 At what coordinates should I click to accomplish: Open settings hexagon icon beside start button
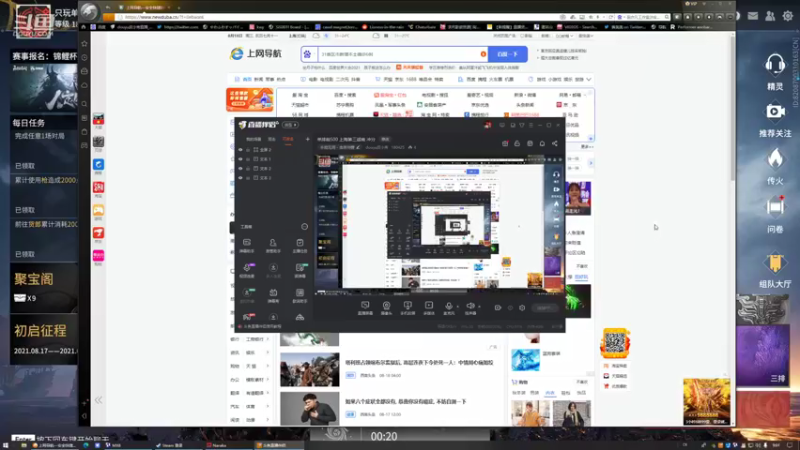click(522, 308)
